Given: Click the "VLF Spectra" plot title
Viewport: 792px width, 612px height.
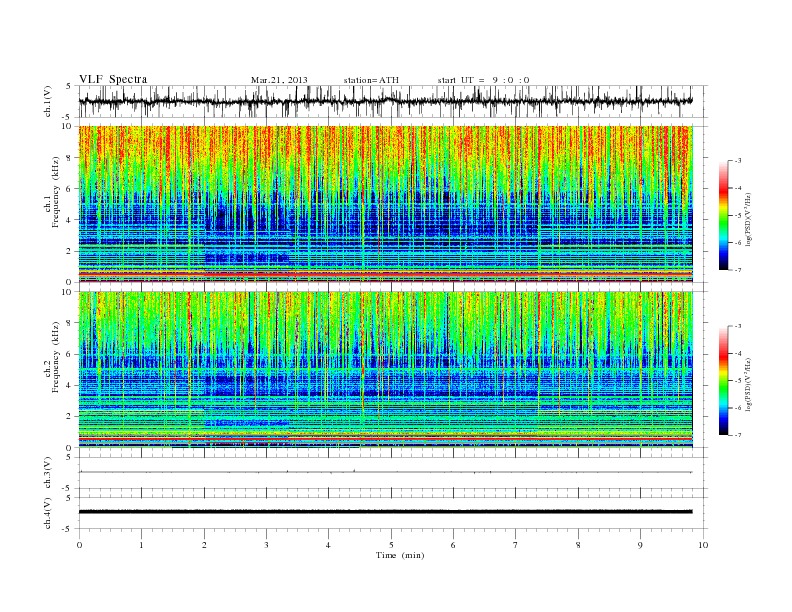Looking at the screenshot, I should point(113,79).
